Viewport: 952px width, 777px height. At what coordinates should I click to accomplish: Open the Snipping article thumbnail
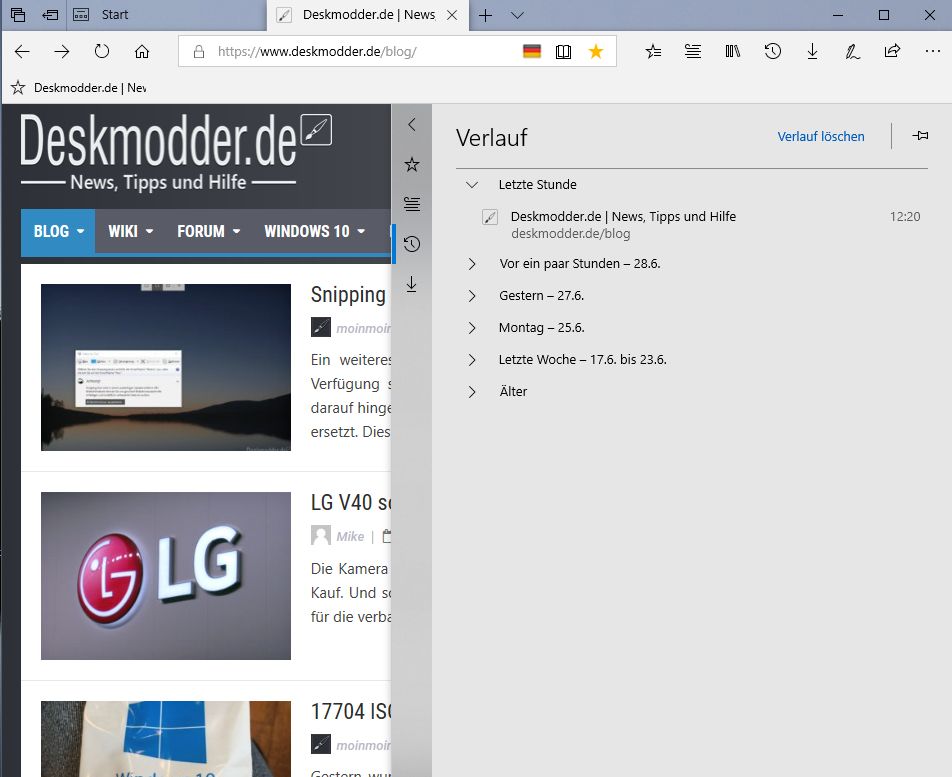(166, 367)
